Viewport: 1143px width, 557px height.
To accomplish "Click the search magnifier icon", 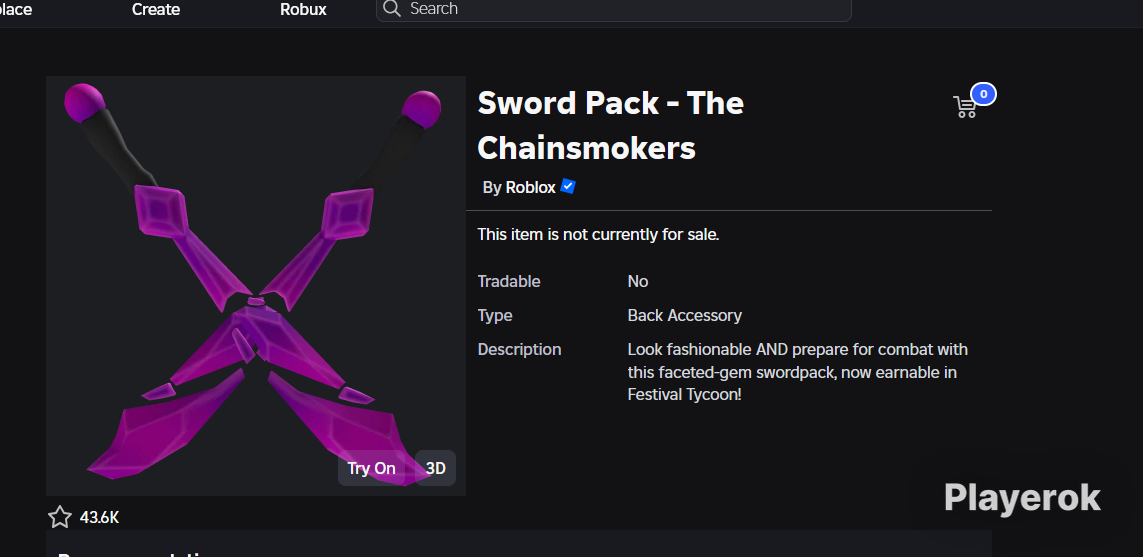I will tap(392, 9).
